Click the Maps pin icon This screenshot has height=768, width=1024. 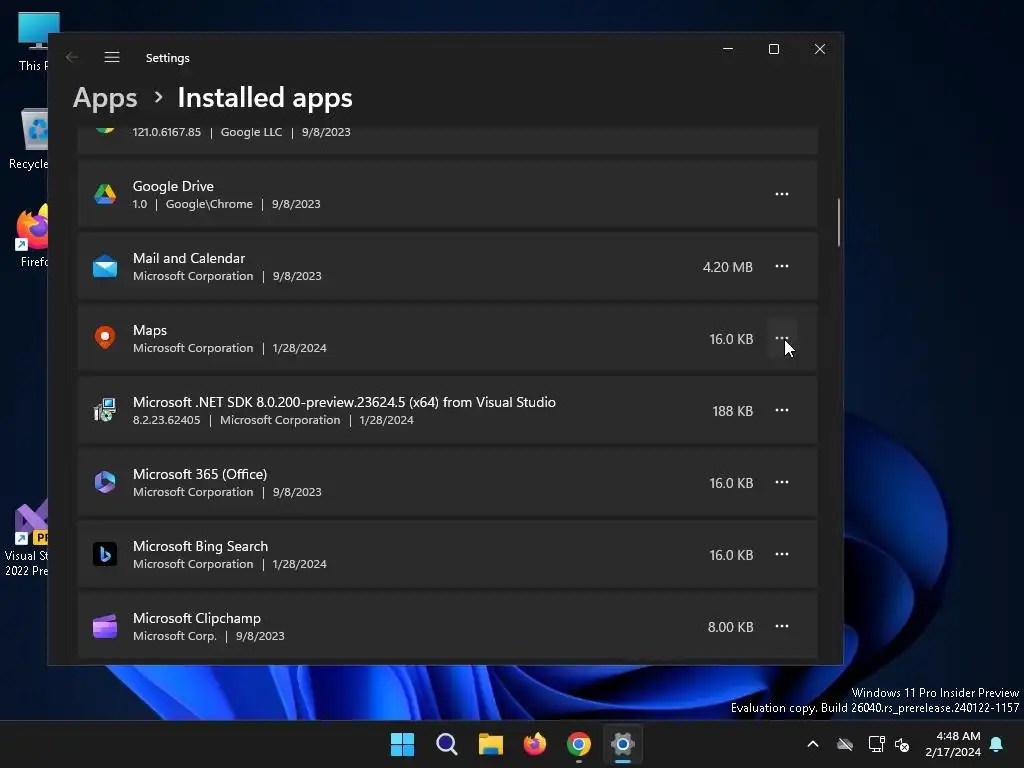tap(104, 338)
